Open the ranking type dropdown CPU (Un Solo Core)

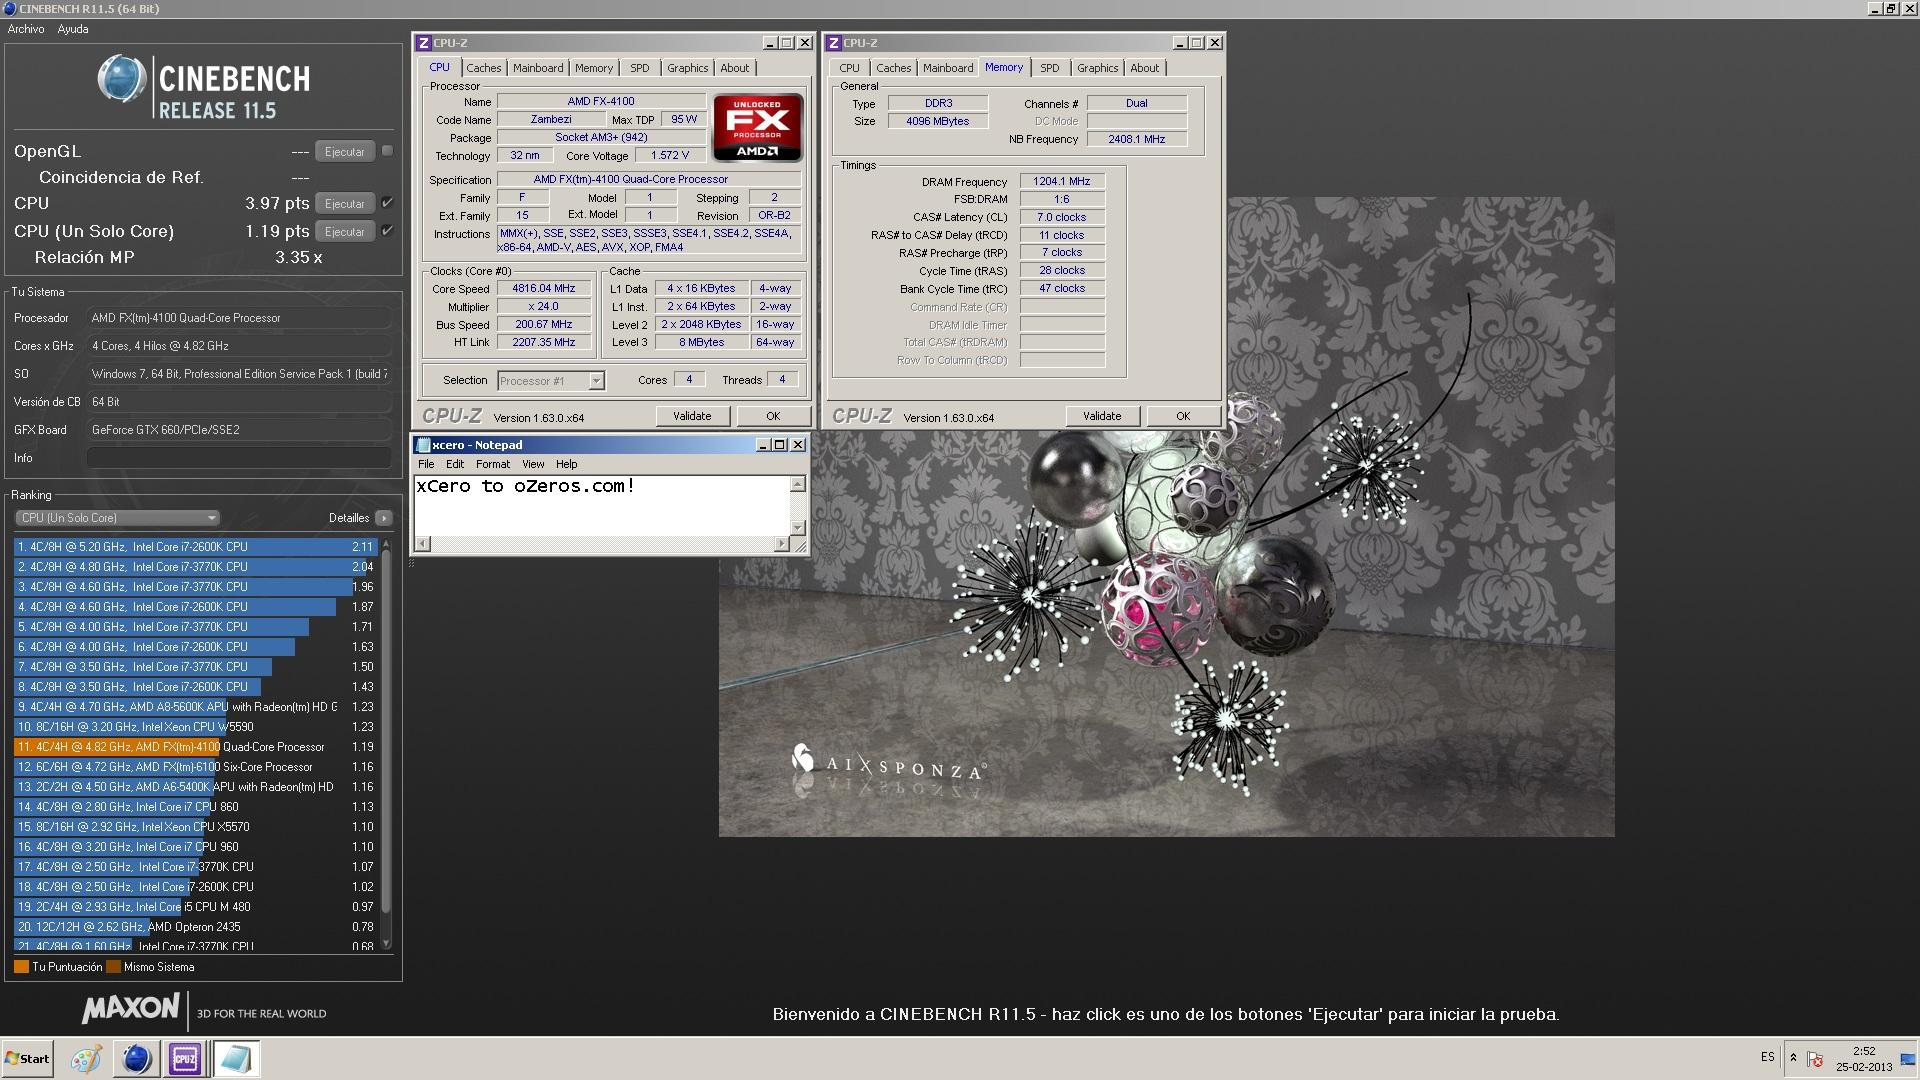[117, 518]
